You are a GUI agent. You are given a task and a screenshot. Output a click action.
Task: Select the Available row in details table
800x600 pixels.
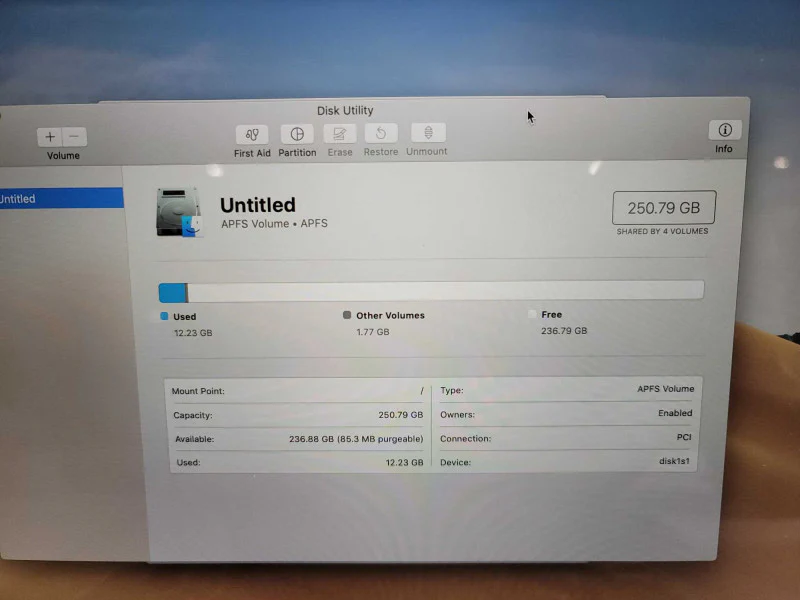coord(299,439)
